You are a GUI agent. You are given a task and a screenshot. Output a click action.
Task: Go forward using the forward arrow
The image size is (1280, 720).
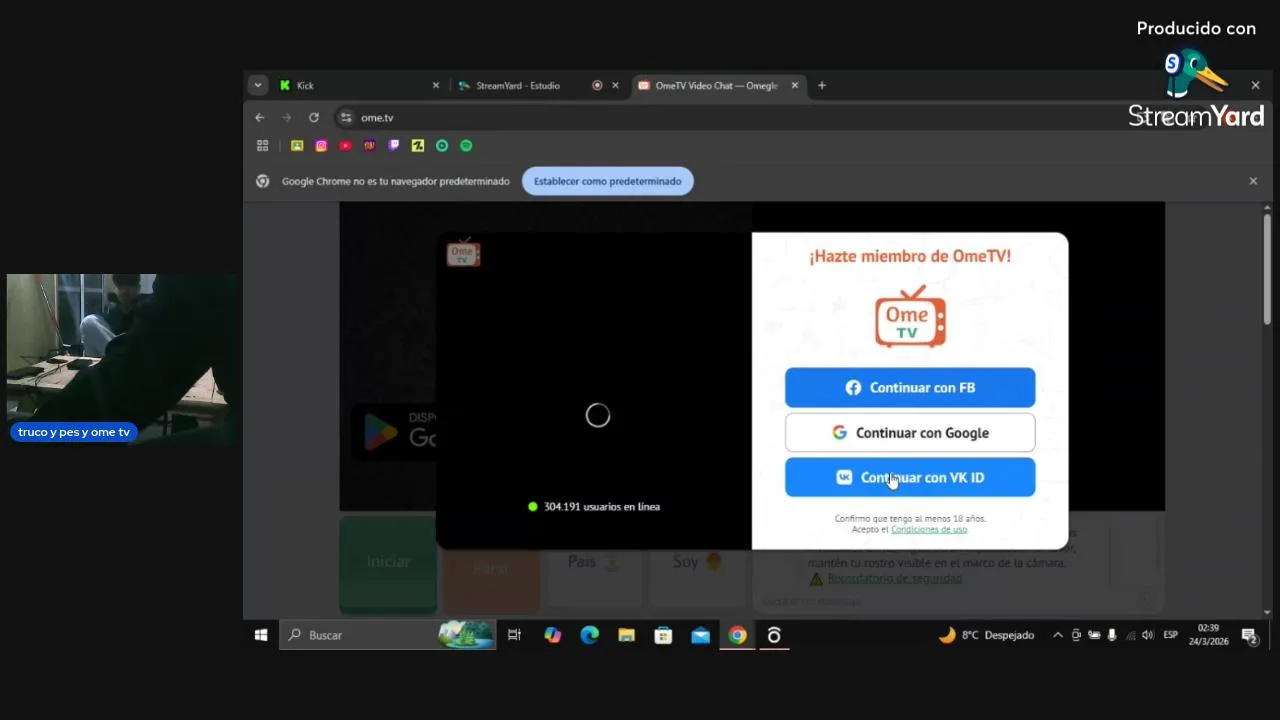coord(287,117)
